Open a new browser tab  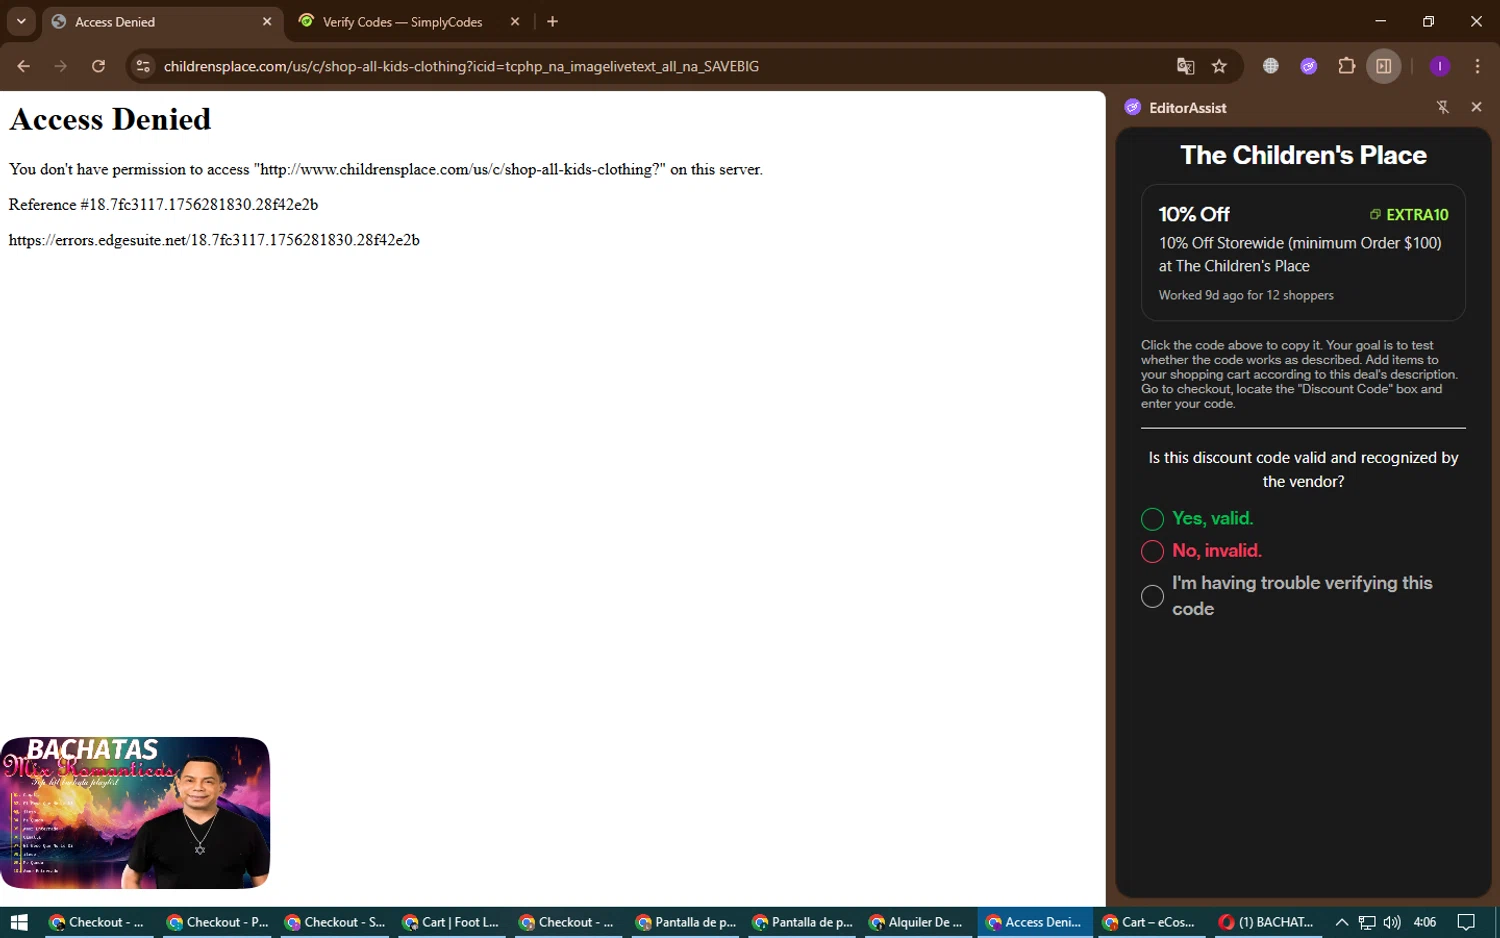pos(552,22)
